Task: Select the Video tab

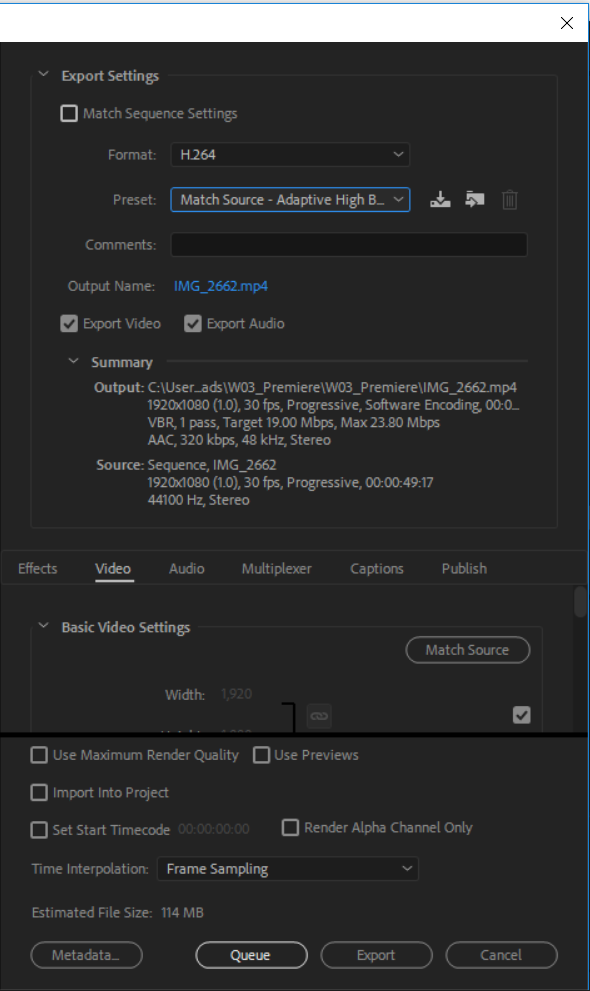Action: tap(113, 569)
